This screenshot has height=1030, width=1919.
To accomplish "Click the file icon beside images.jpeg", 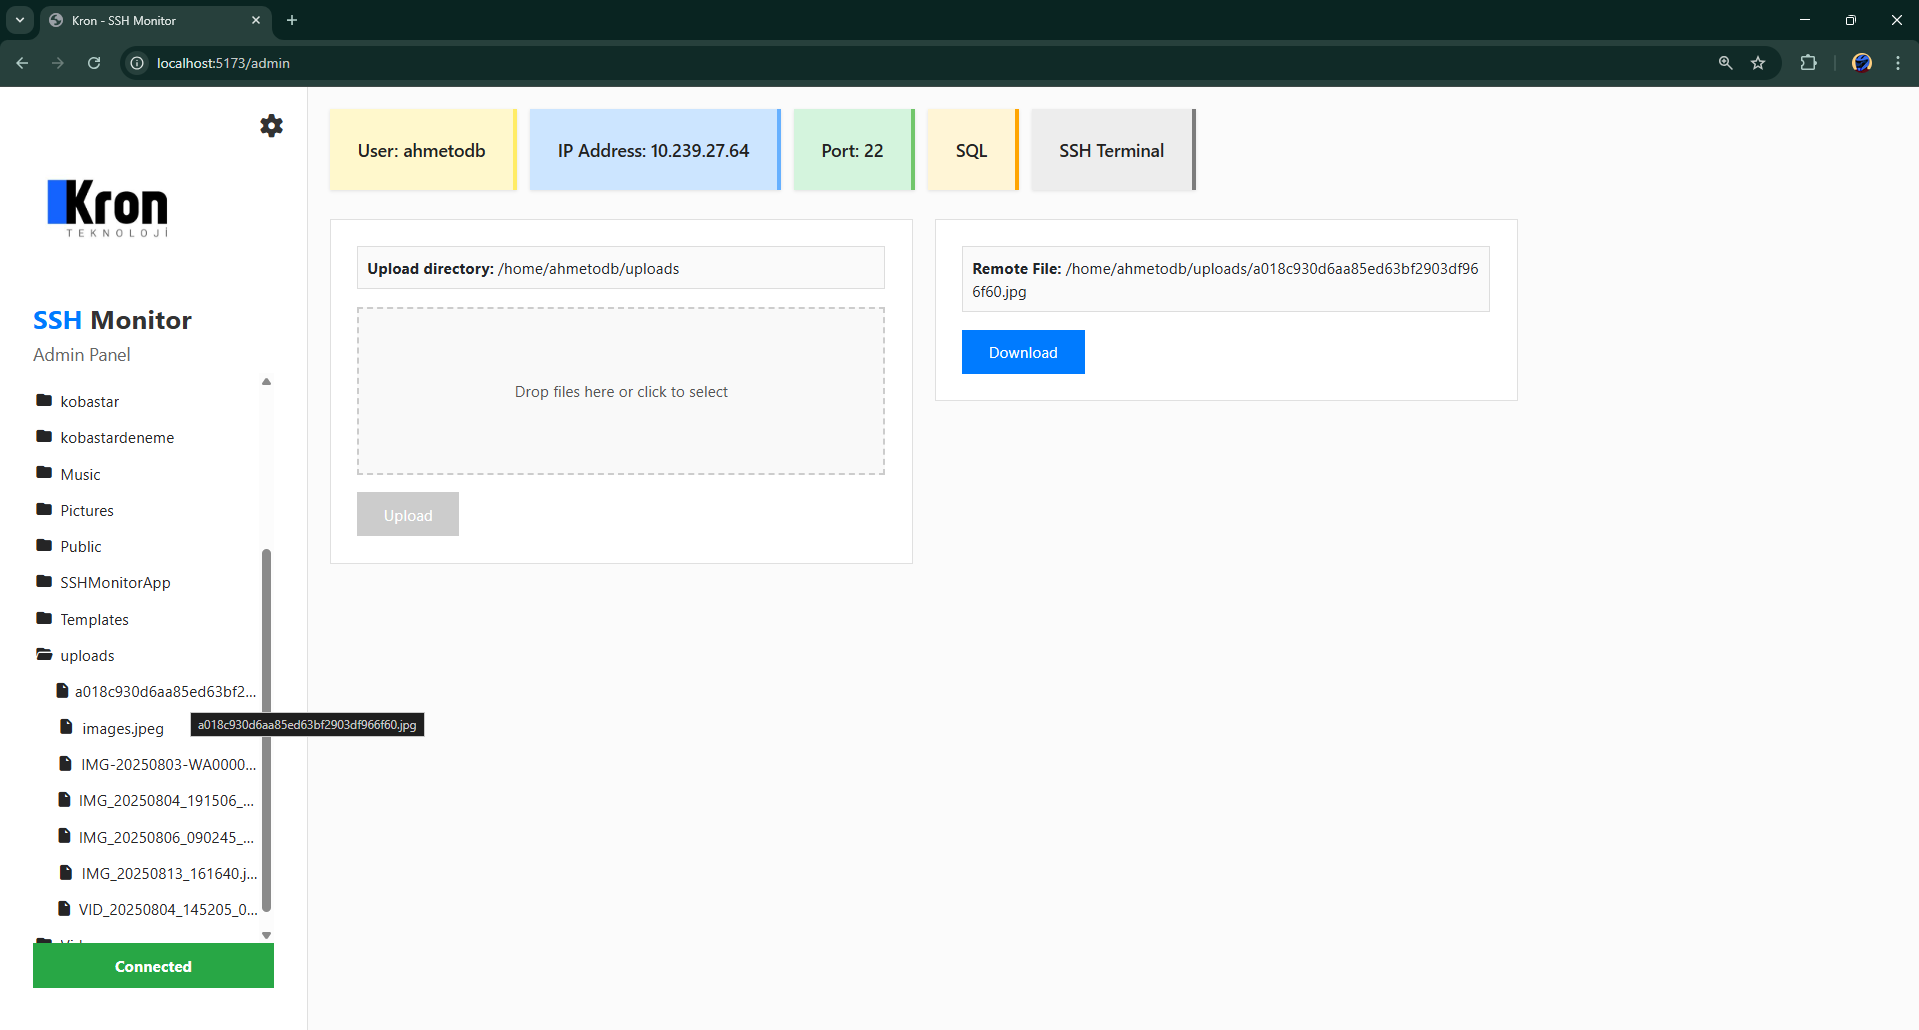I will [x=64, y=727].
